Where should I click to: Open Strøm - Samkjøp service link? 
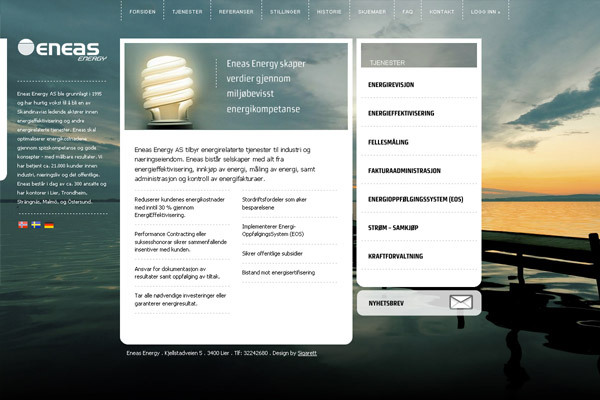pos(393,228)
